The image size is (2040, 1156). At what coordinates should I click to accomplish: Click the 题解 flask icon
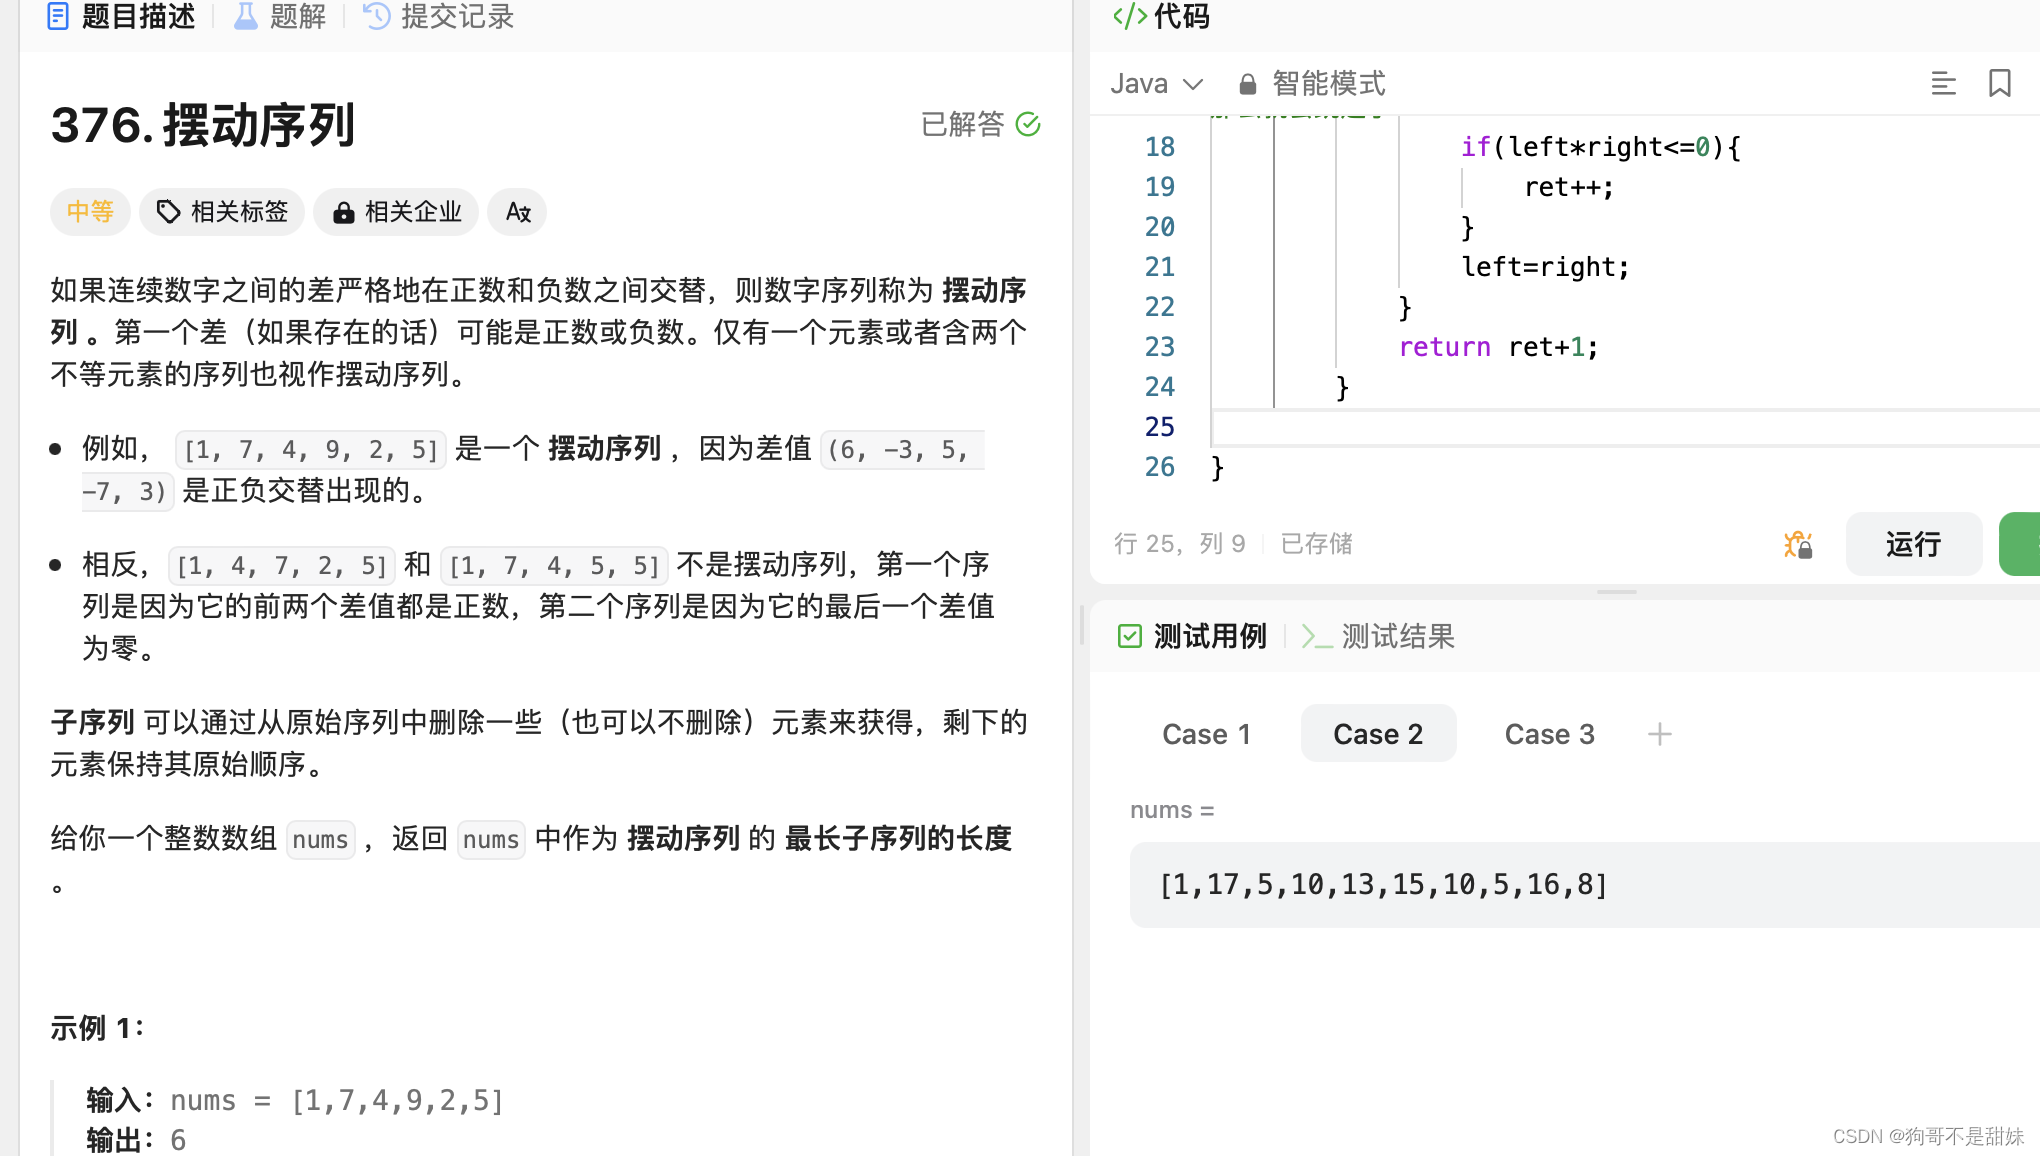(x=245, y=16)
